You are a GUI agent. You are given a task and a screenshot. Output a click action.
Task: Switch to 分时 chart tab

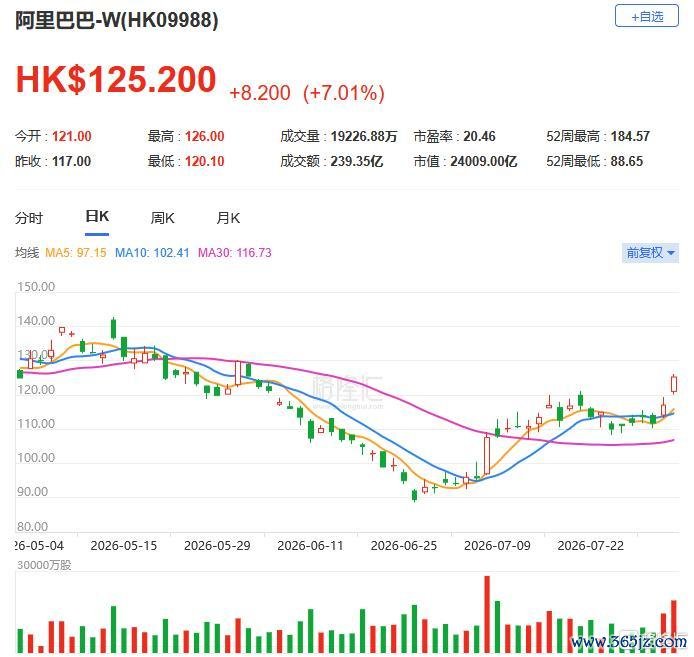coord(29,218)
